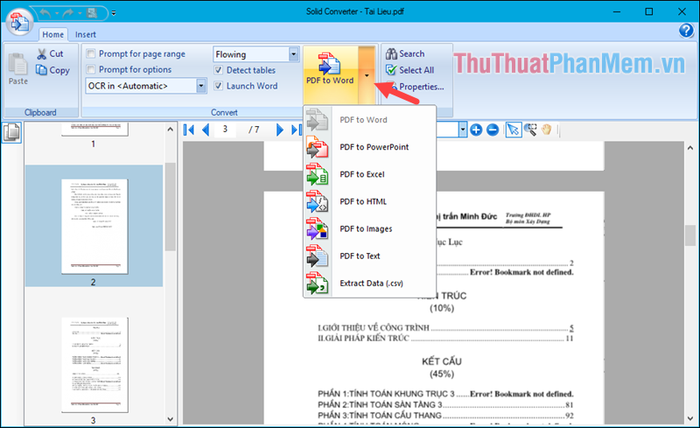Open the help question mark icon
This screenshot has width=700, height=428.
coord(686,30)
